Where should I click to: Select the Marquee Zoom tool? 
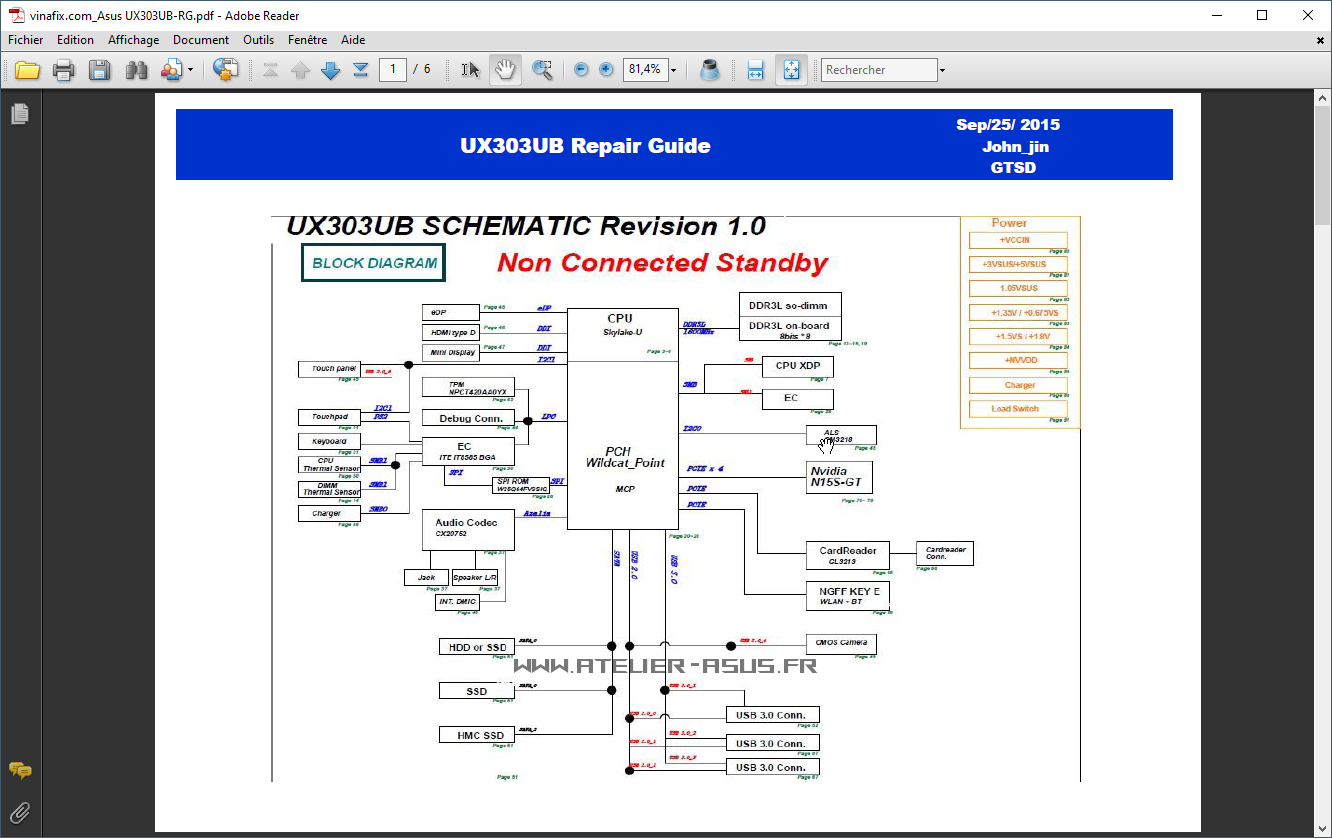tap(542, 70)
